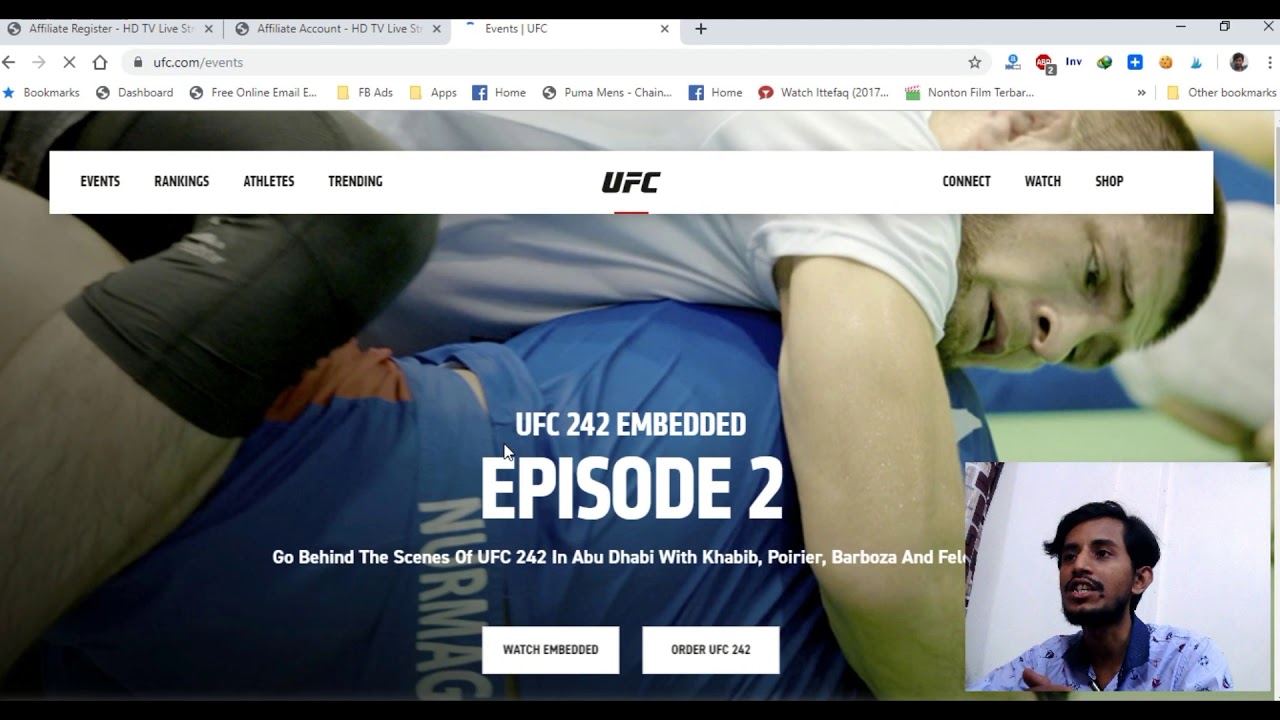This screenshot has height=720, width=1280.
Task: Select the Events | UFC tab
Action: 566,29
